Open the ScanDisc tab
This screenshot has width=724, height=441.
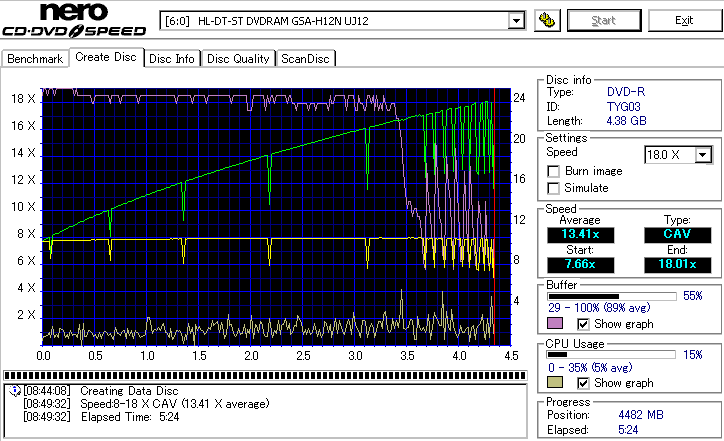tap(305, 59)
